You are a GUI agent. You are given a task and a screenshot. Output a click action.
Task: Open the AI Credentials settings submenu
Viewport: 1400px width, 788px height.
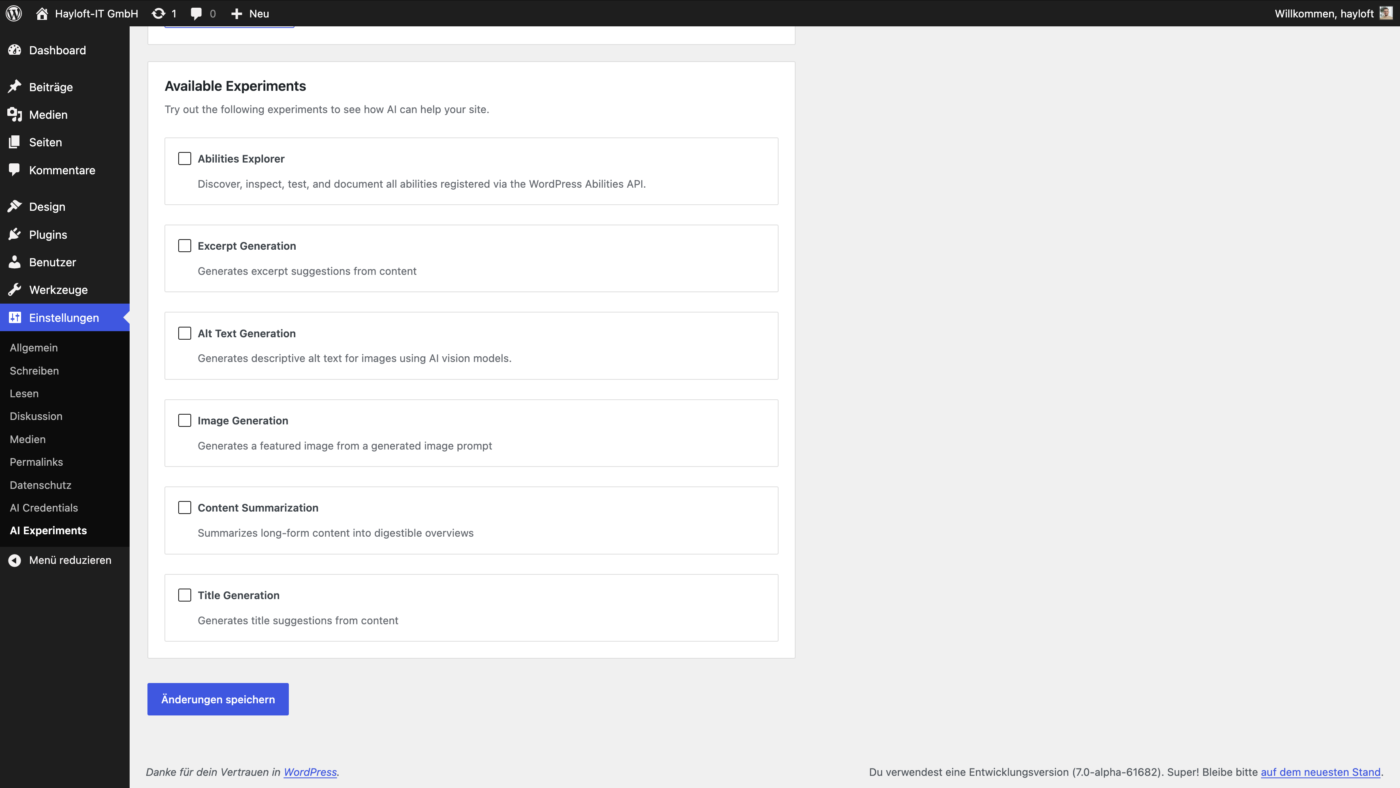pyautogui.click(x=44, y=508)
